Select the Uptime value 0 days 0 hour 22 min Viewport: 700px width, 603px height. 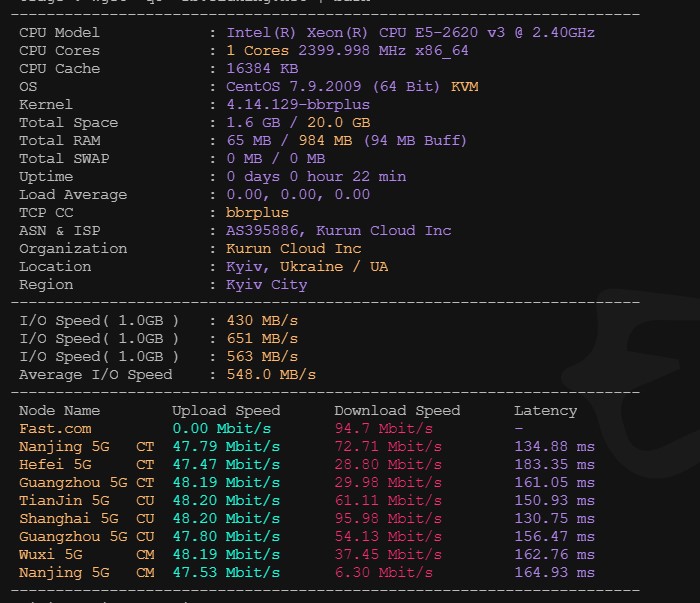point(316,176)
